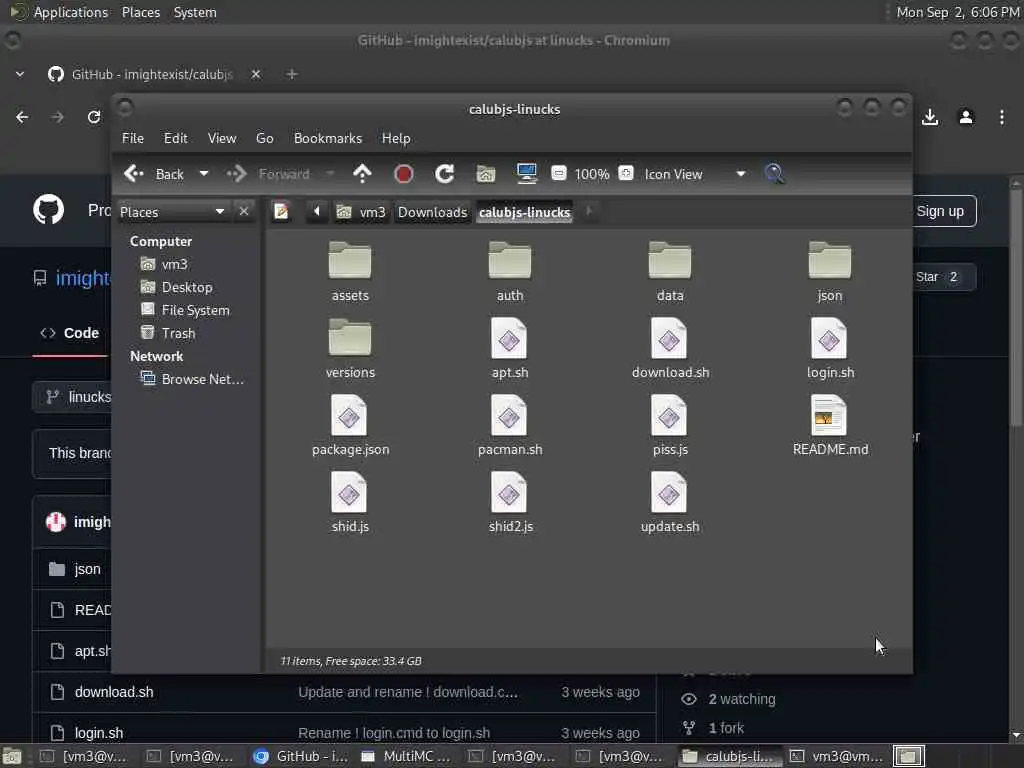The width and height of the screenshot is (1024, 768).
Task: Select package.json file icon
Action: (x=349, y=415)
